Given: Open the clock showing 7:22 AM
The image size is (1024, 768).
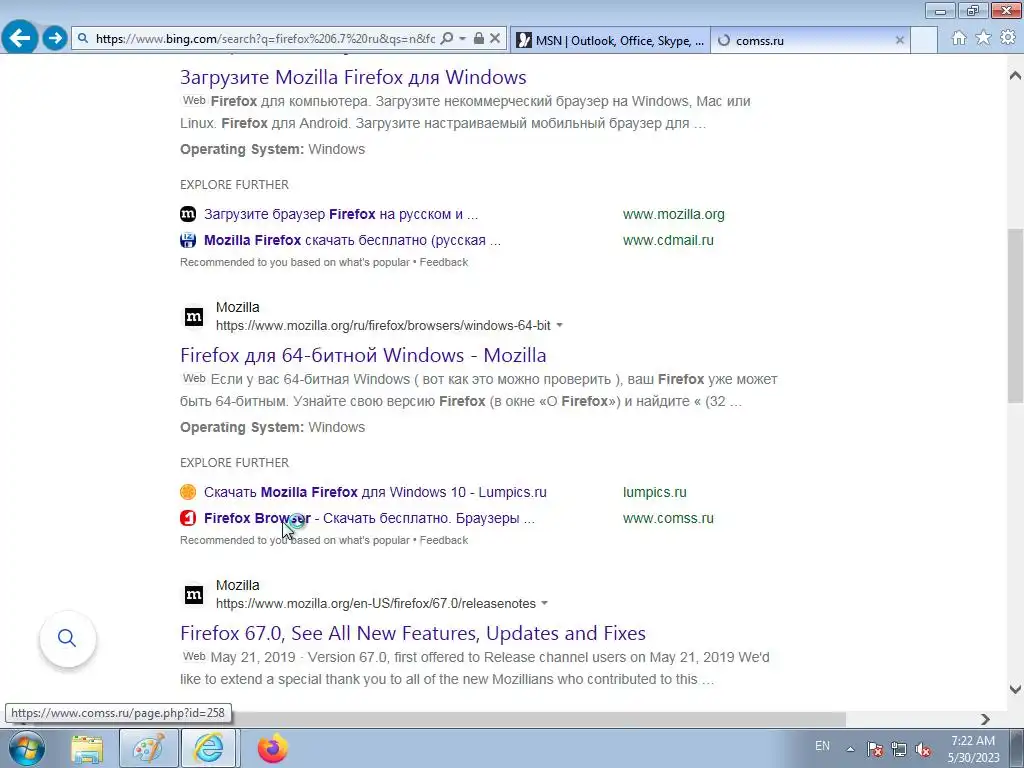Looking at the screenshot, I should pyautogui.click(x=973, y=749).
